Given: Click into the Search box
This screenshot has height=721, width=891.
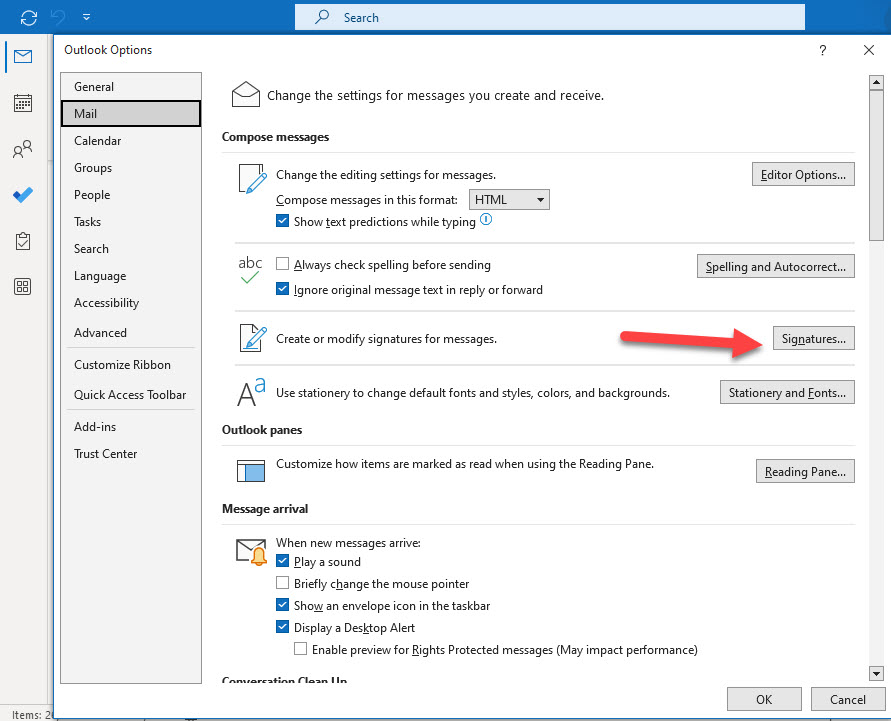Looking at the screenshot, I should coord(549,17).
